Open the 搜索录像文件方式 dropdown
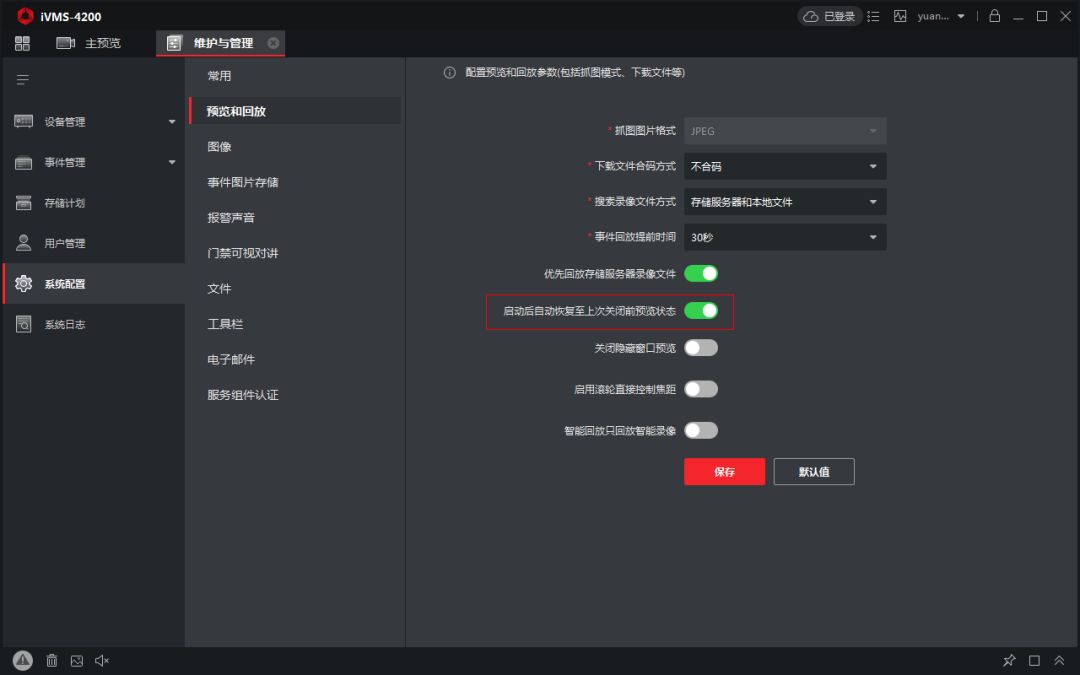The image size is (1080, 675). point(785,202)
